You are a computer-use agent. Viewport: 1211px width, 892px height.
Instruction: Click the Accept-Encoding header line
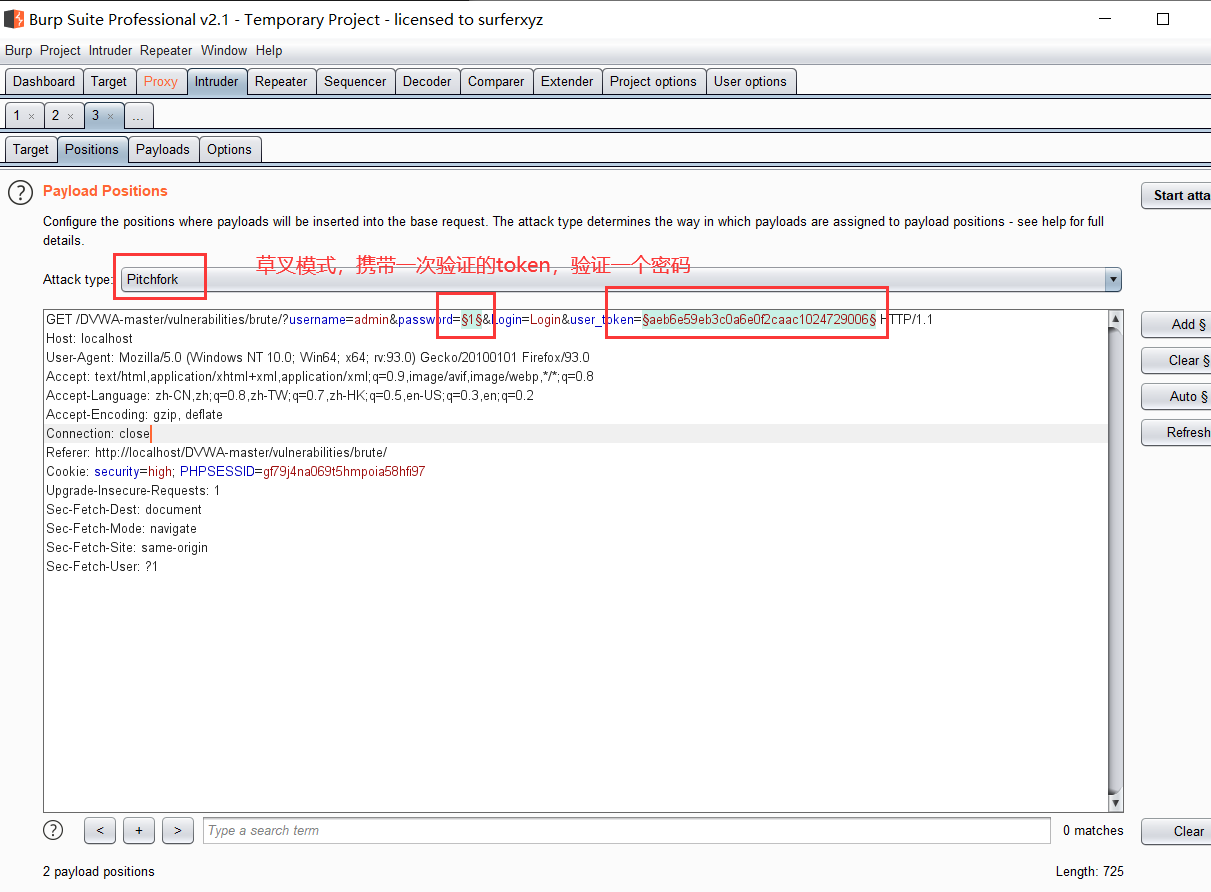pyautogui.click(x=134, y=415)
